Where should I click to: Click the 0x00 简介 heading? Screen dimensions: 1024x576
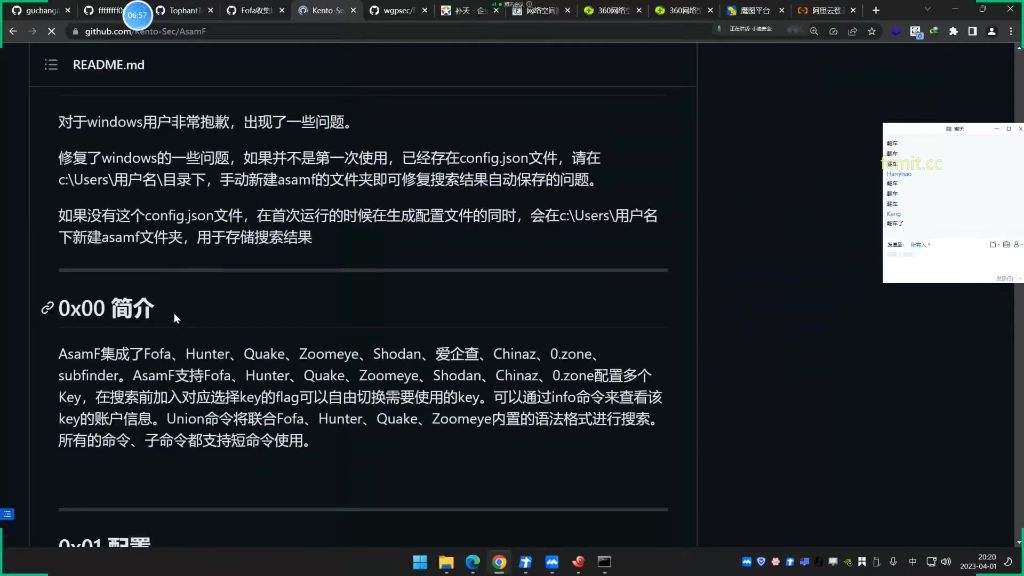pyautogui.click(x=106, y=308)
